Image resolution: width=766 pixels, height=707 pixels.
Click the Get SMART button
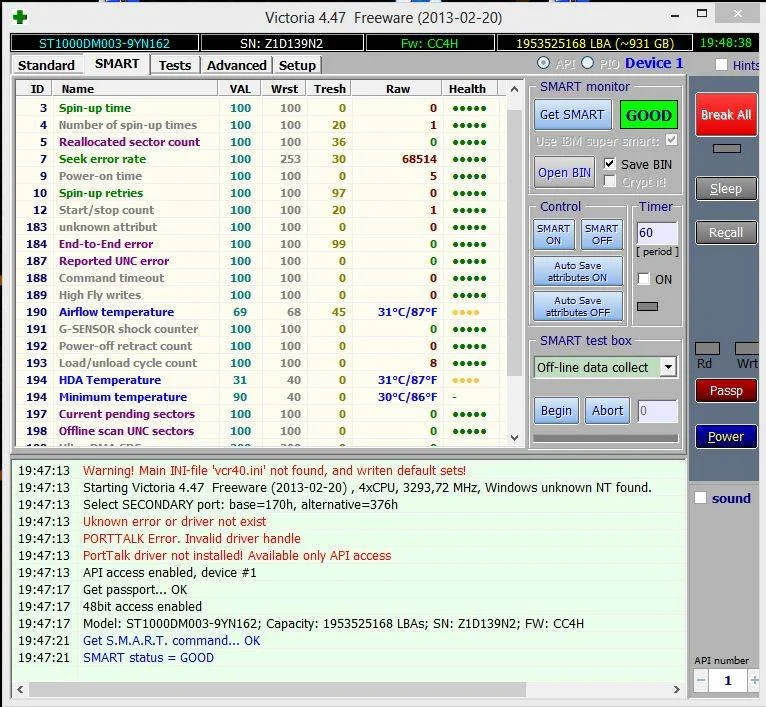(x=572, y=114)
